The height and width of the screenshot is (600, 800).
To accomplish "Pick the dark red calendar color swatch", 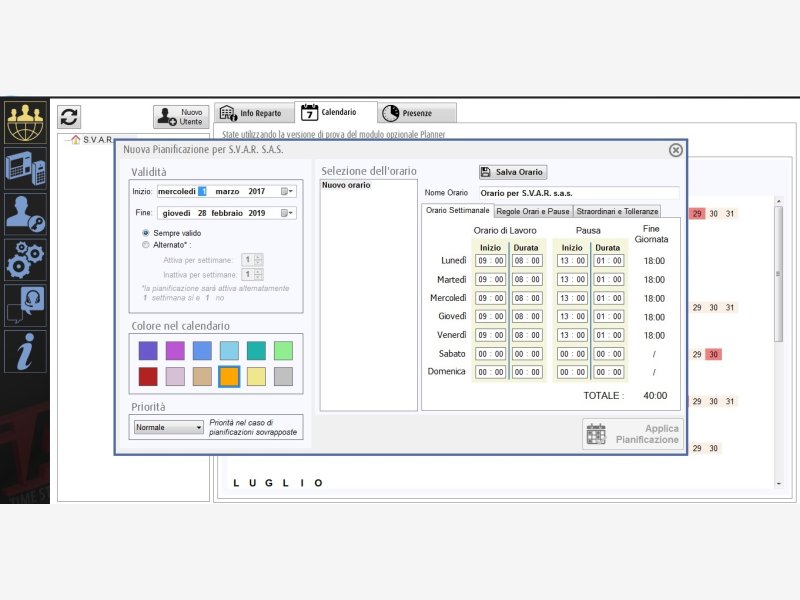I will [148, 376].
